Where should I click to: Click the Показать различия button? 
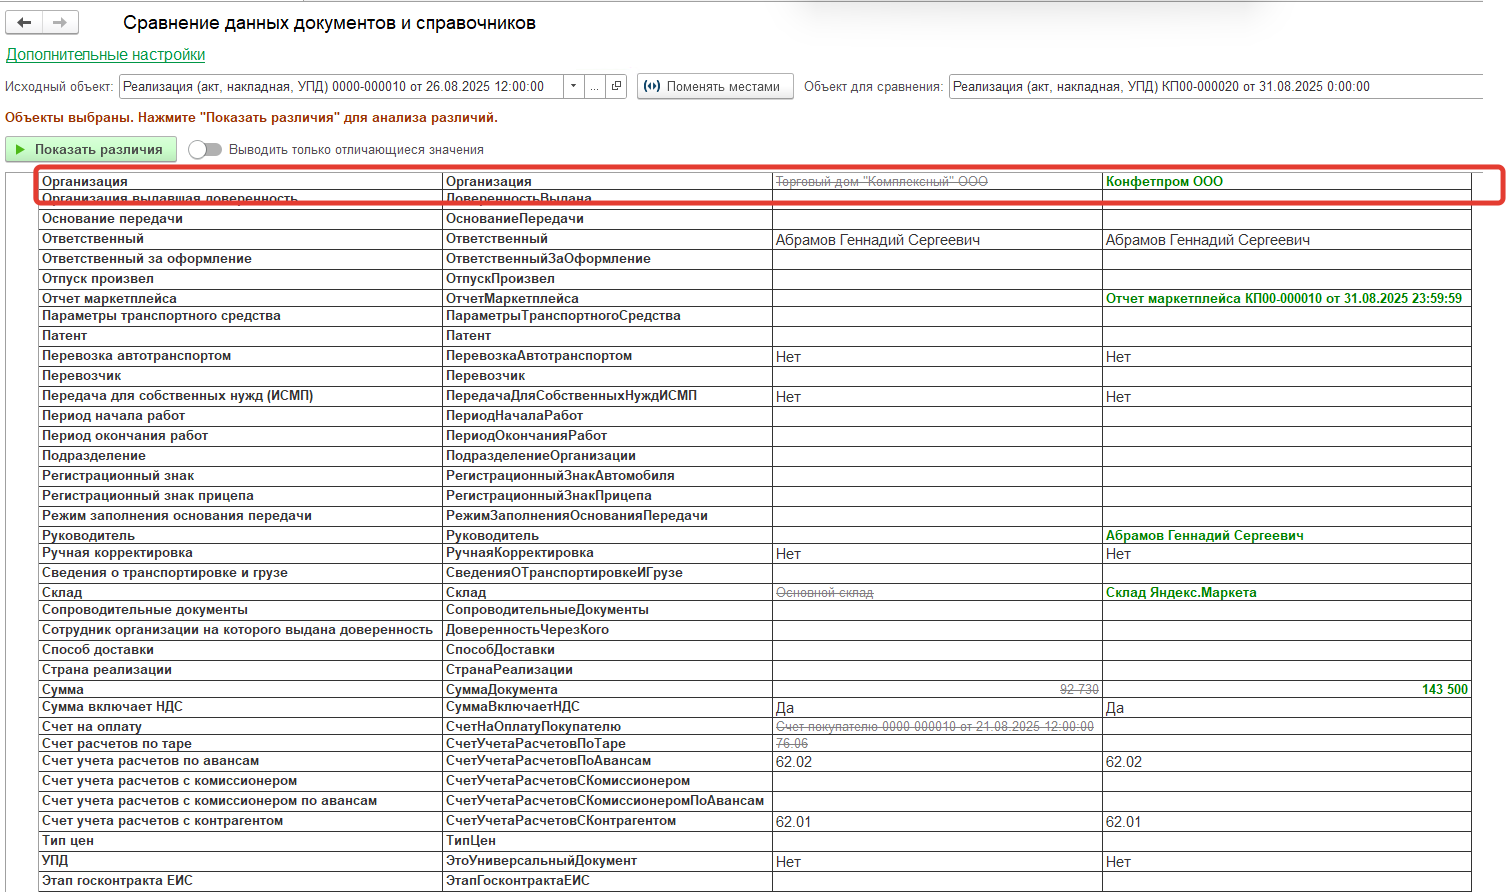click(x=91, y=149)
